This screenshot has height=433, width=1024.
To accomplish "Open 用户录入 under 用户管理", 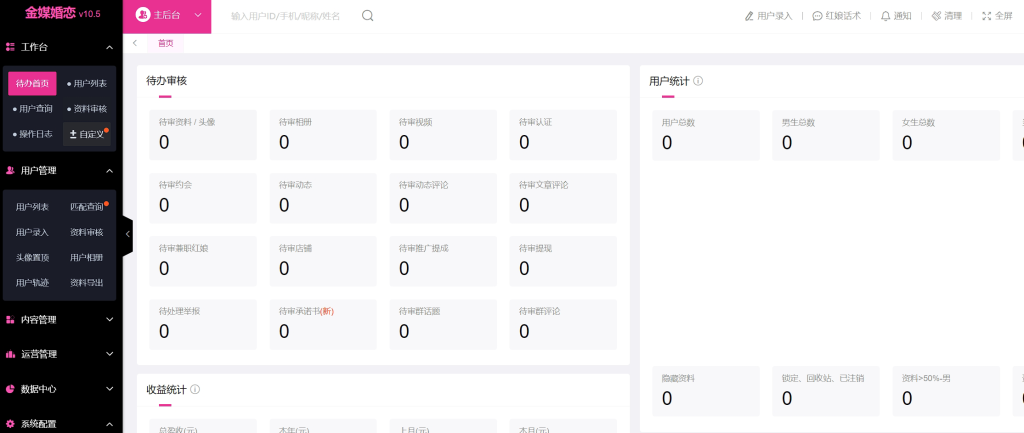I will (x=32, y=233).
